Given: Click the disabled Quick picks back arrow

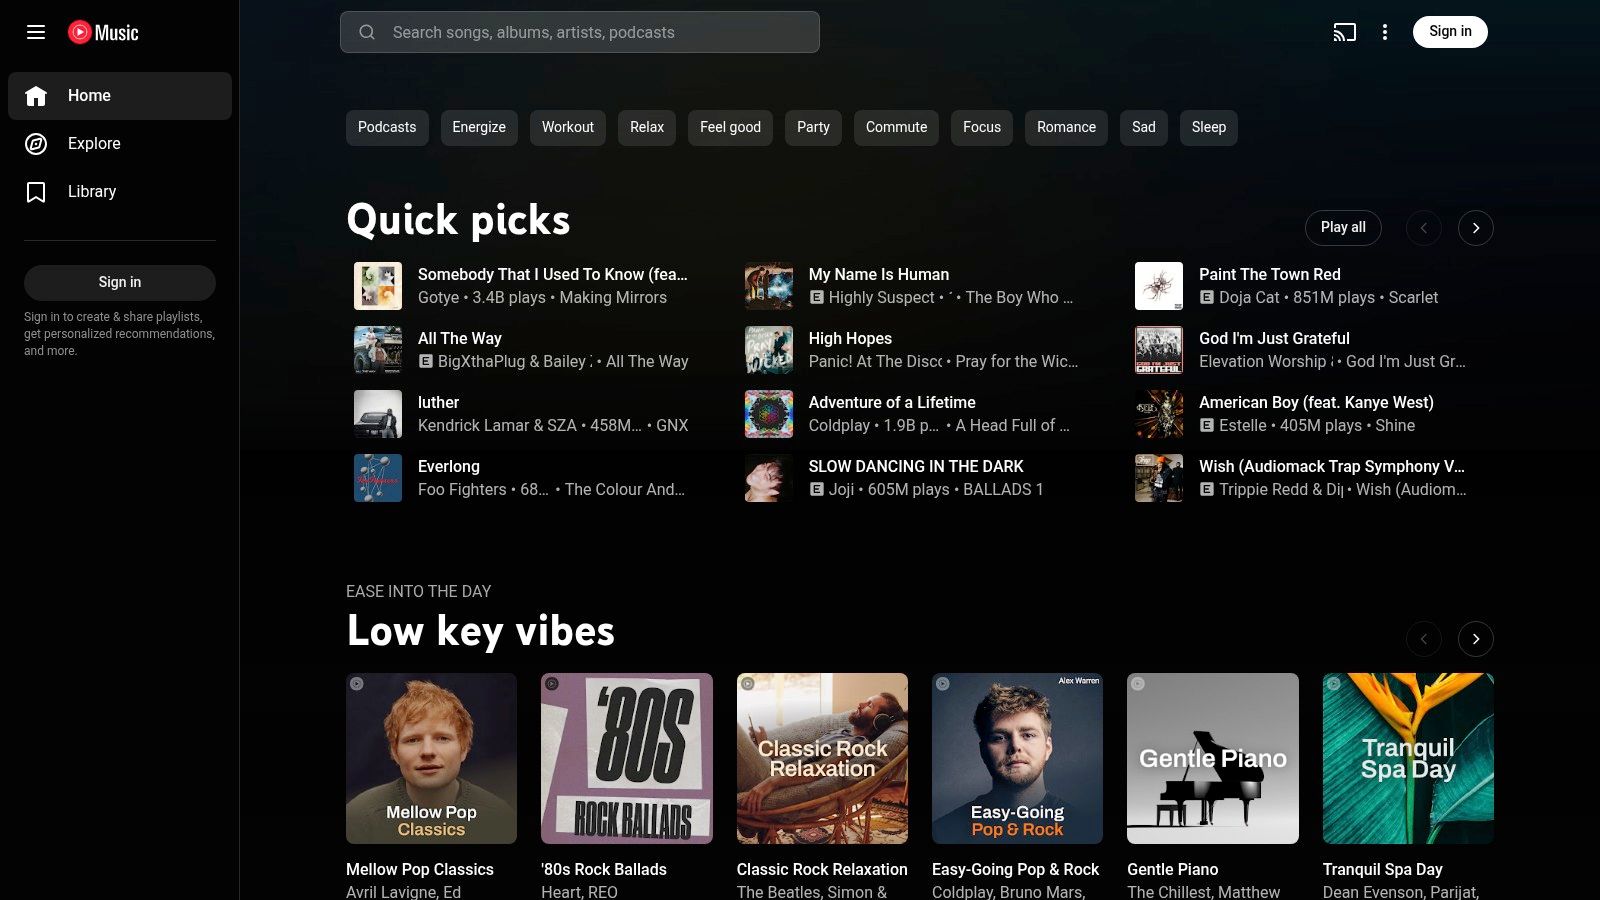Looking at the screenshot, I should click(x=1423, y=227).
